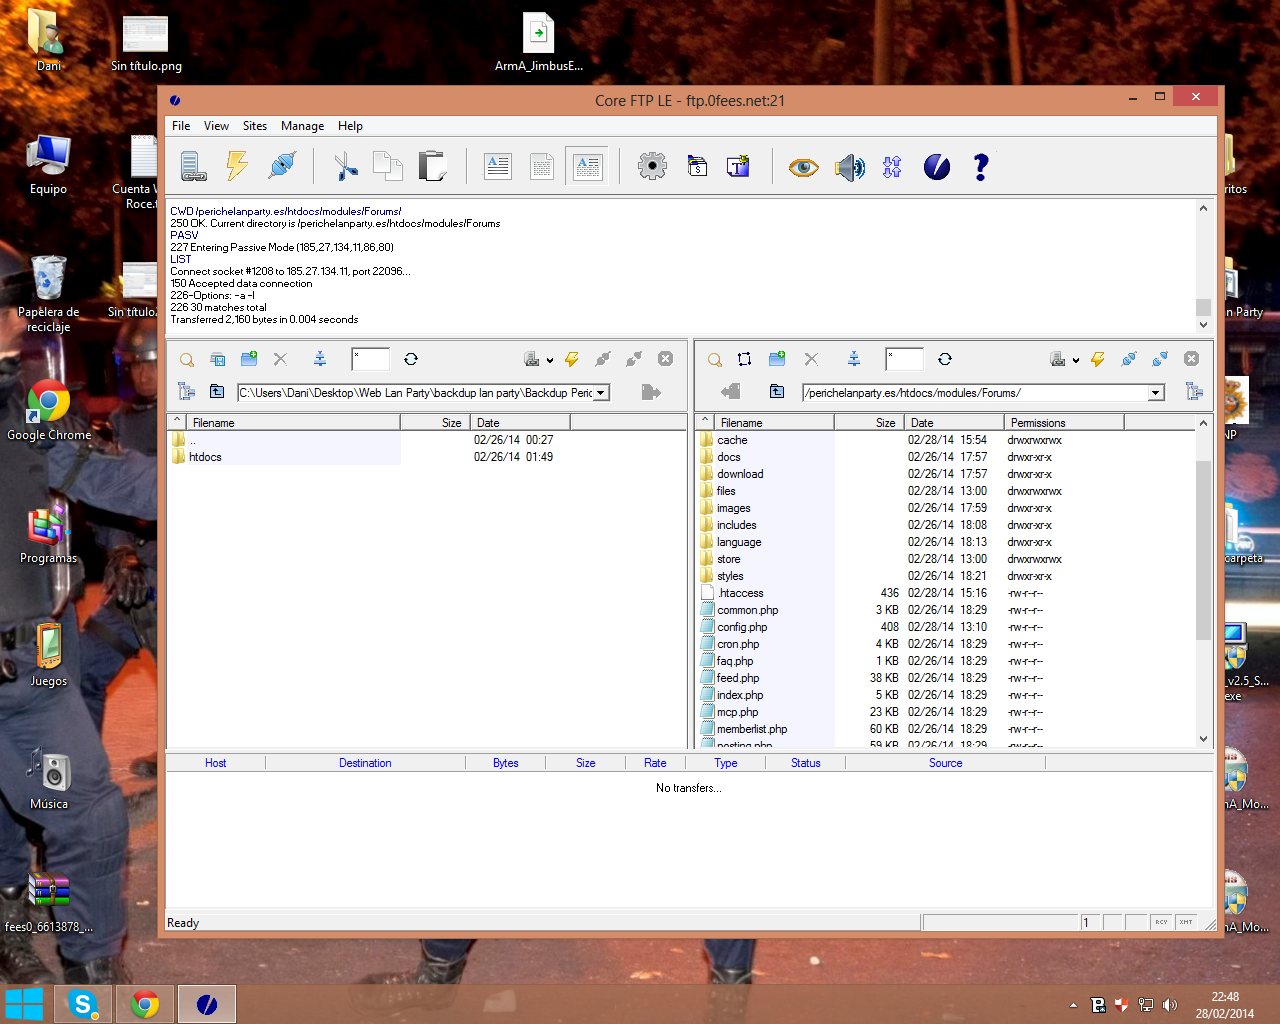Click the Quick Connect lightning bolt icon
Image resolution: width=1280 pixels, height=1024 pixels.
coord(237,166)
